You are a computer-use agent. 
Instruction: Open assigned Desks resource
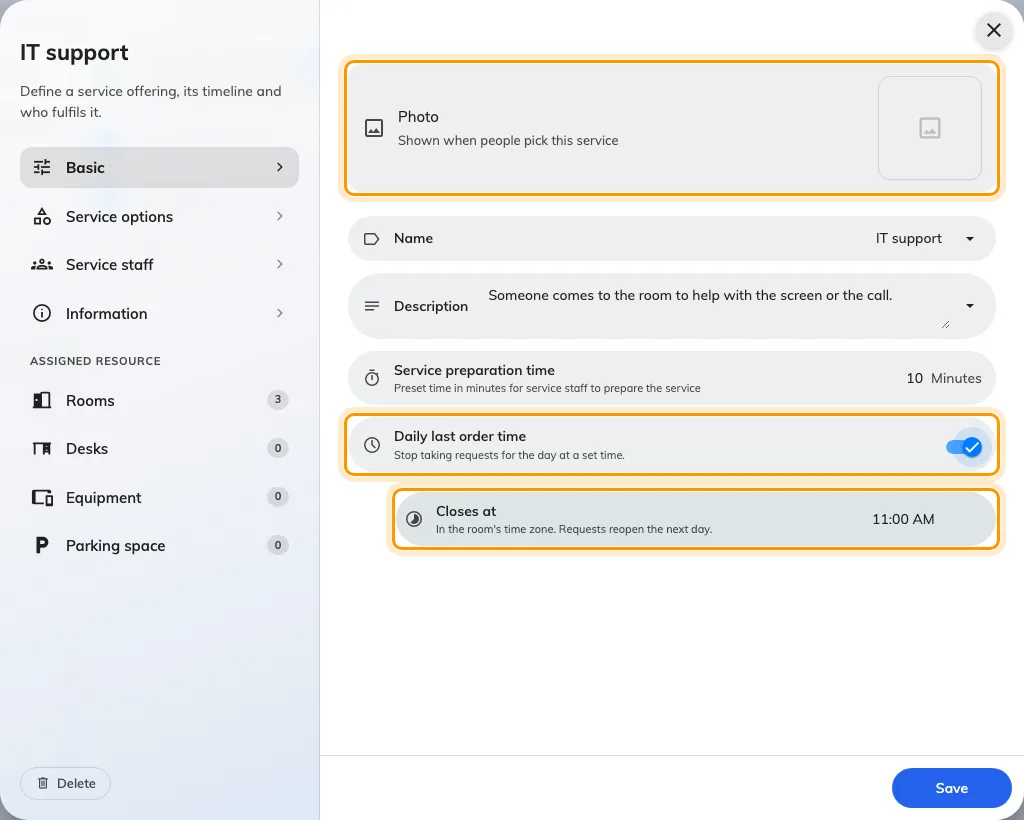pos(159,449)
